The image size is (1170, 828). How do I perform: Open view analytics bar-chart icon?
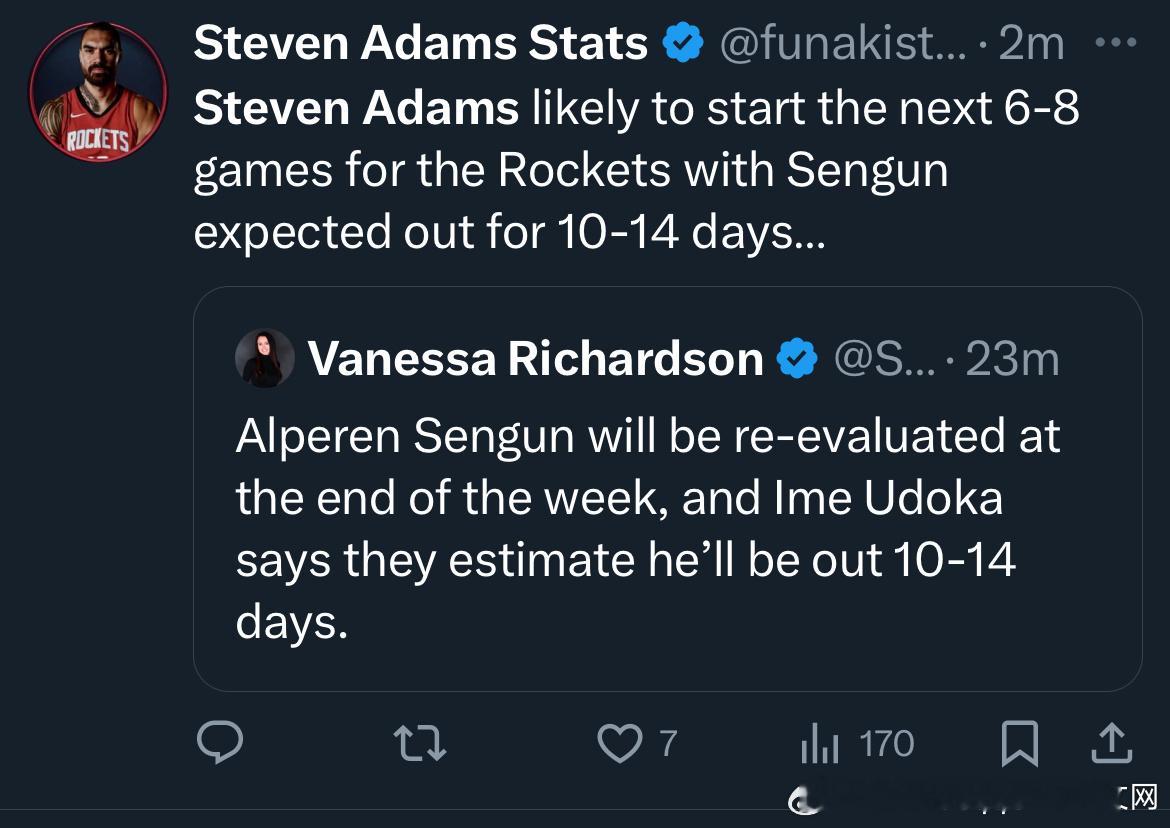coord(817,744)
